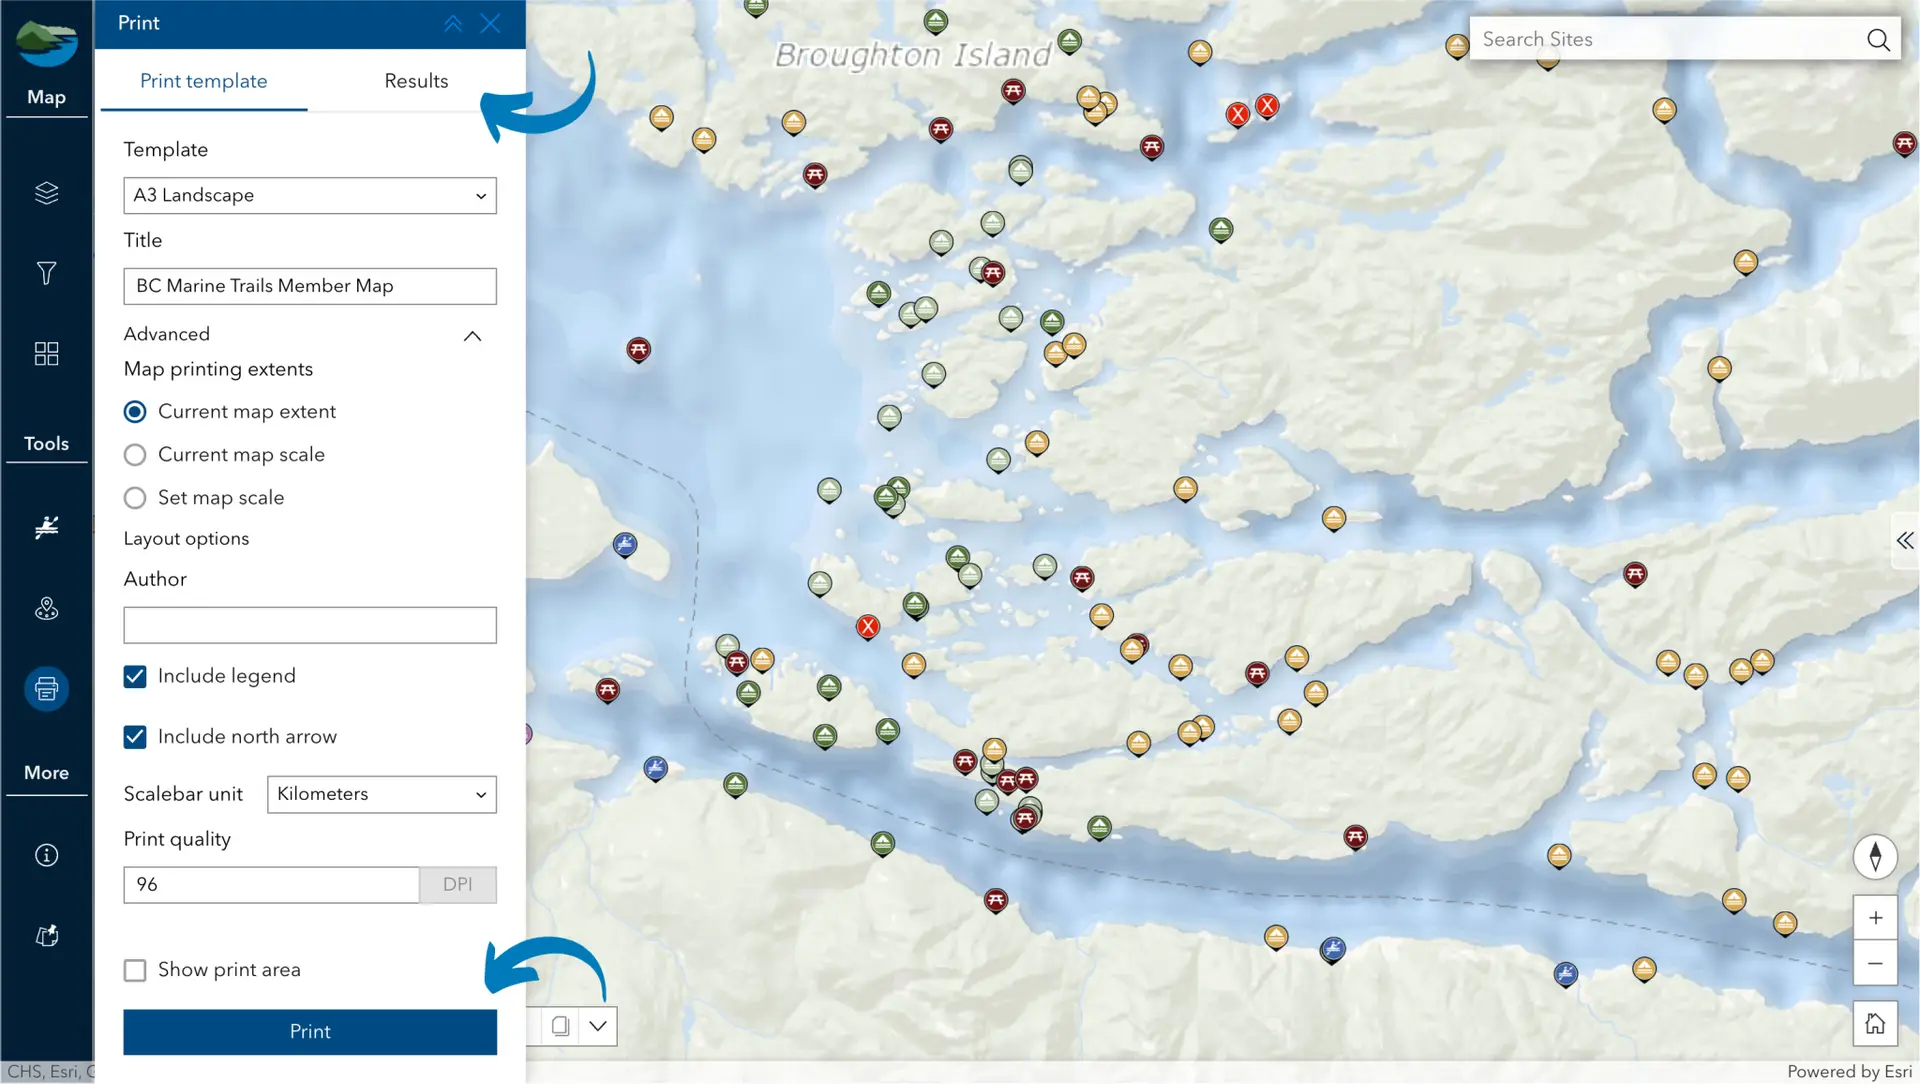The image size is (1920, 1084).
Task: Select the Set map scale radio option
Action: (x=135, y=498)
